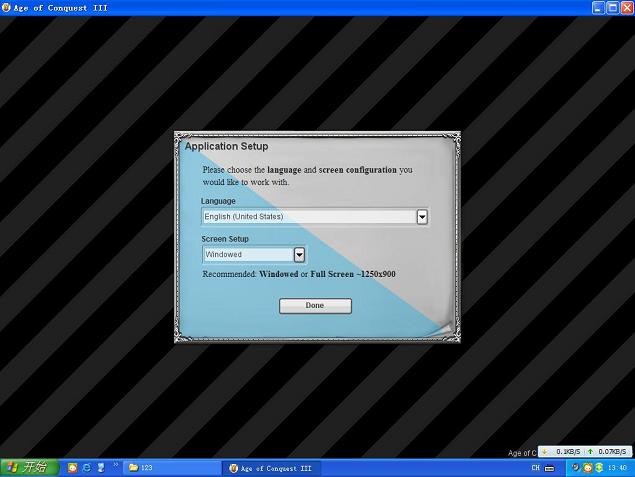Select Age of Conquest III taskbar button
635x477 pixels.
tap(271, 468)
